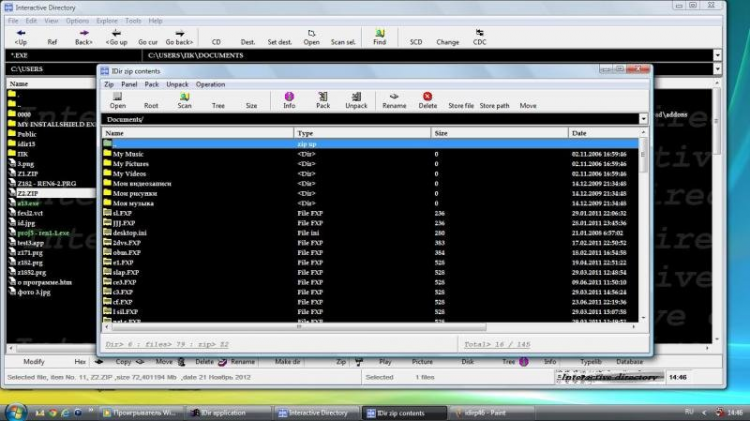Image resolution: width=750 pixels, height=421 pixels.
Task: Open the Options menu in main window
Action: [77, 21]
